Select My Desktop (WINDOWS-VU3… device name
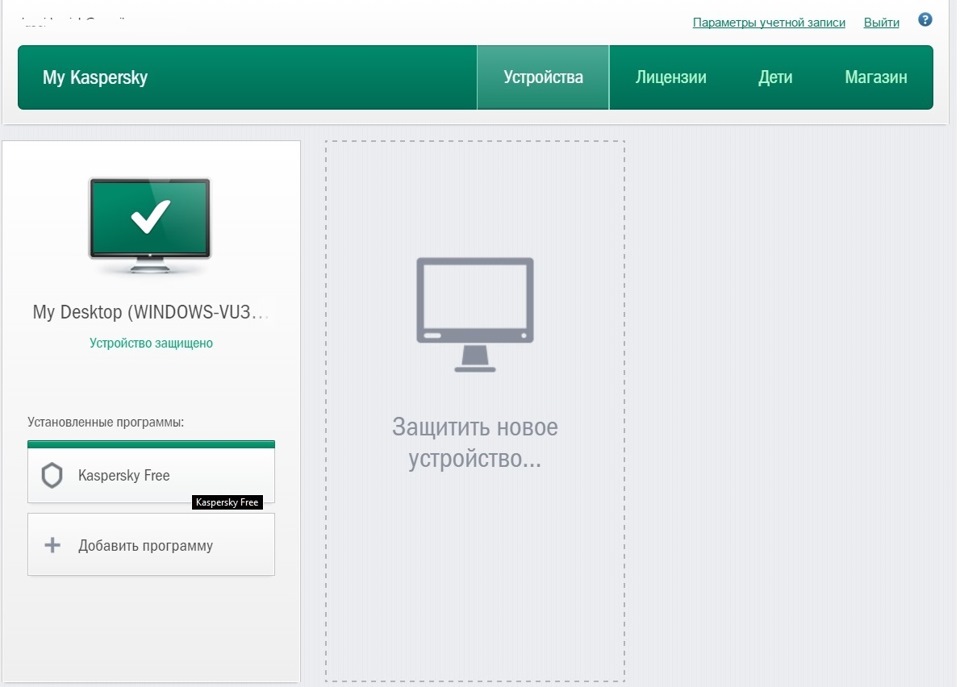The height and width of the screenshot is (687, 960). click(151, 312)
